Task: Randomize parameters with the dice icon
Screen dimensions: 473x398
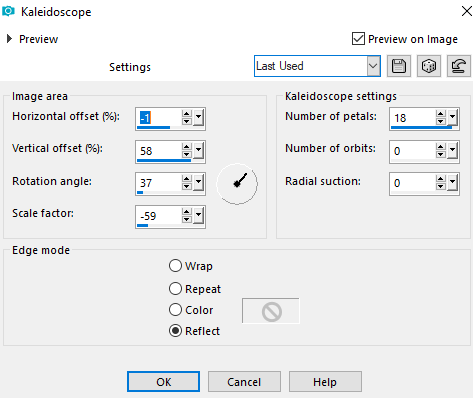Action: (x=429, y=66)
